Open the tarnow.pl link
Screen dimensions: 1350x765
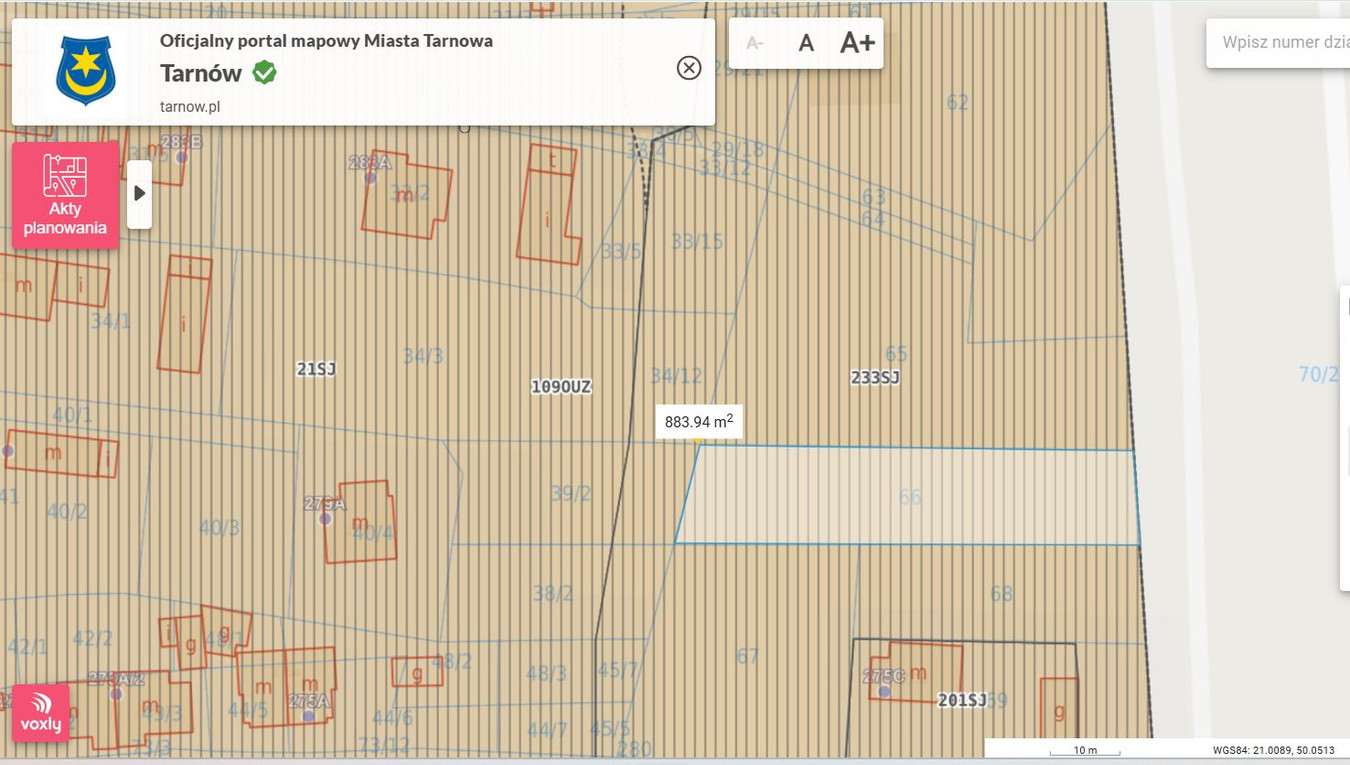coord(190,106)
